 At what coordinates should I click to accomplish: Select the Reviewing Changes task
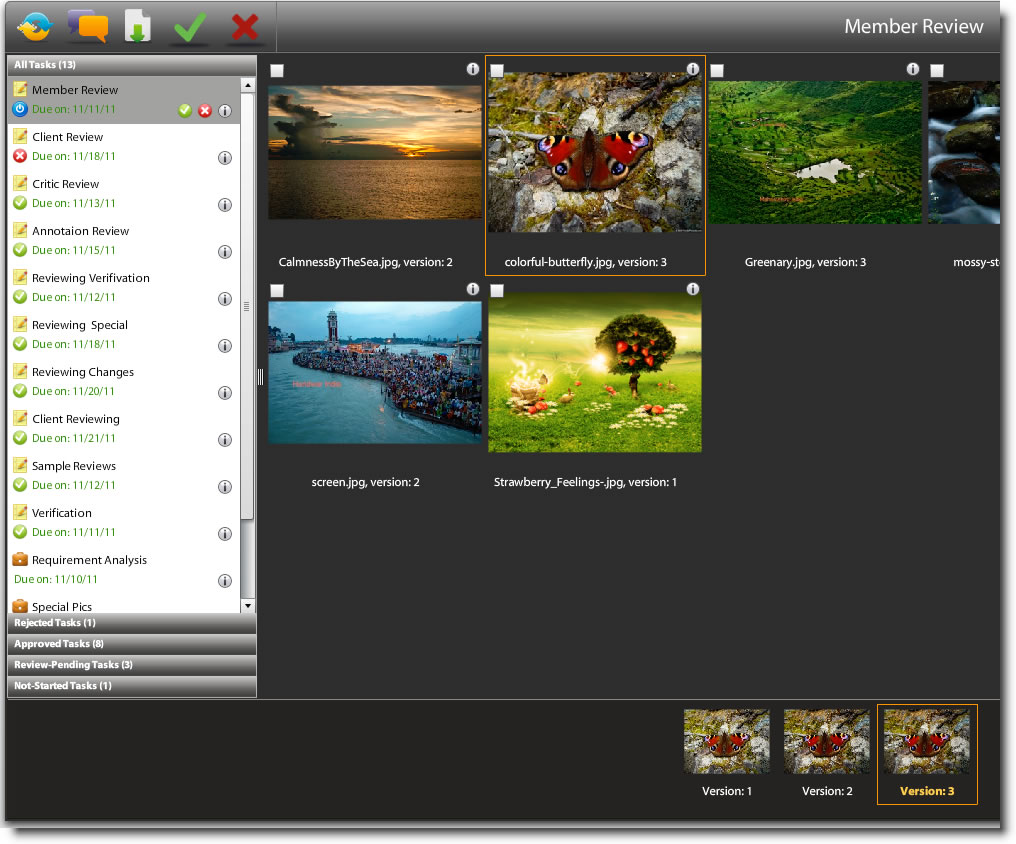tap(124, 382)
